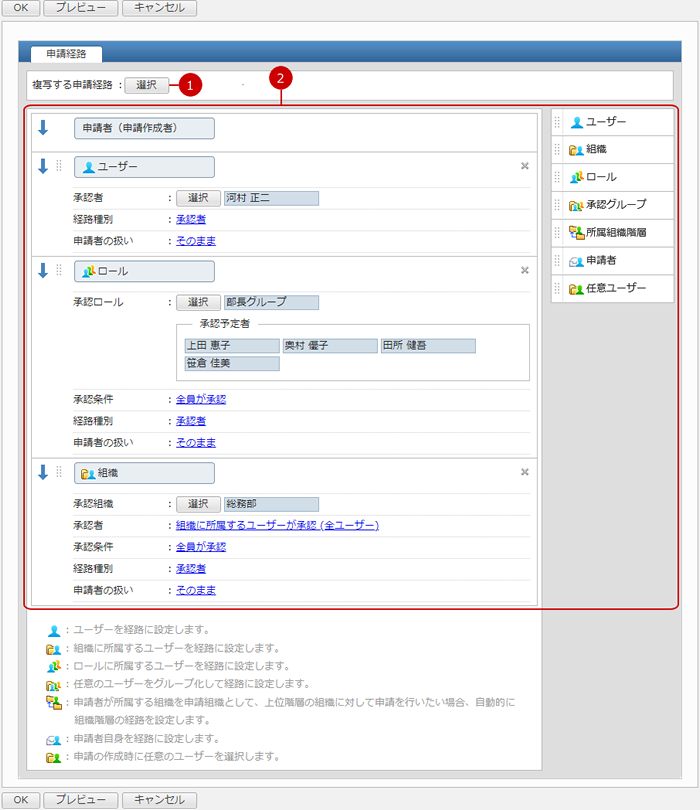Select the 組織 icon in the right palette
The height and width of the screenshot is (810, 700).
tap(577, 149)
